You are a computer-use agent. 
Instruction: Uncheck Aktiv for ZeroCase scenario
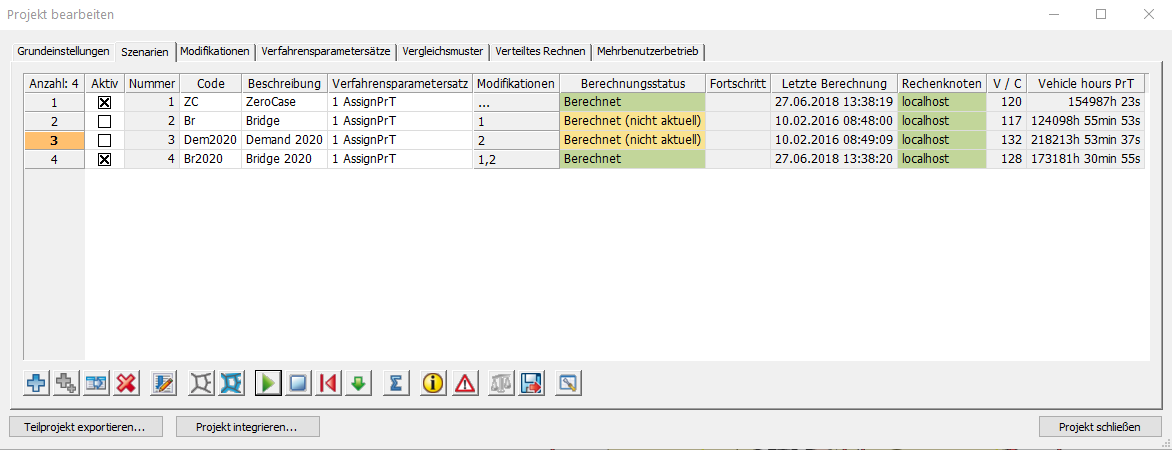(x=104, y=102)
